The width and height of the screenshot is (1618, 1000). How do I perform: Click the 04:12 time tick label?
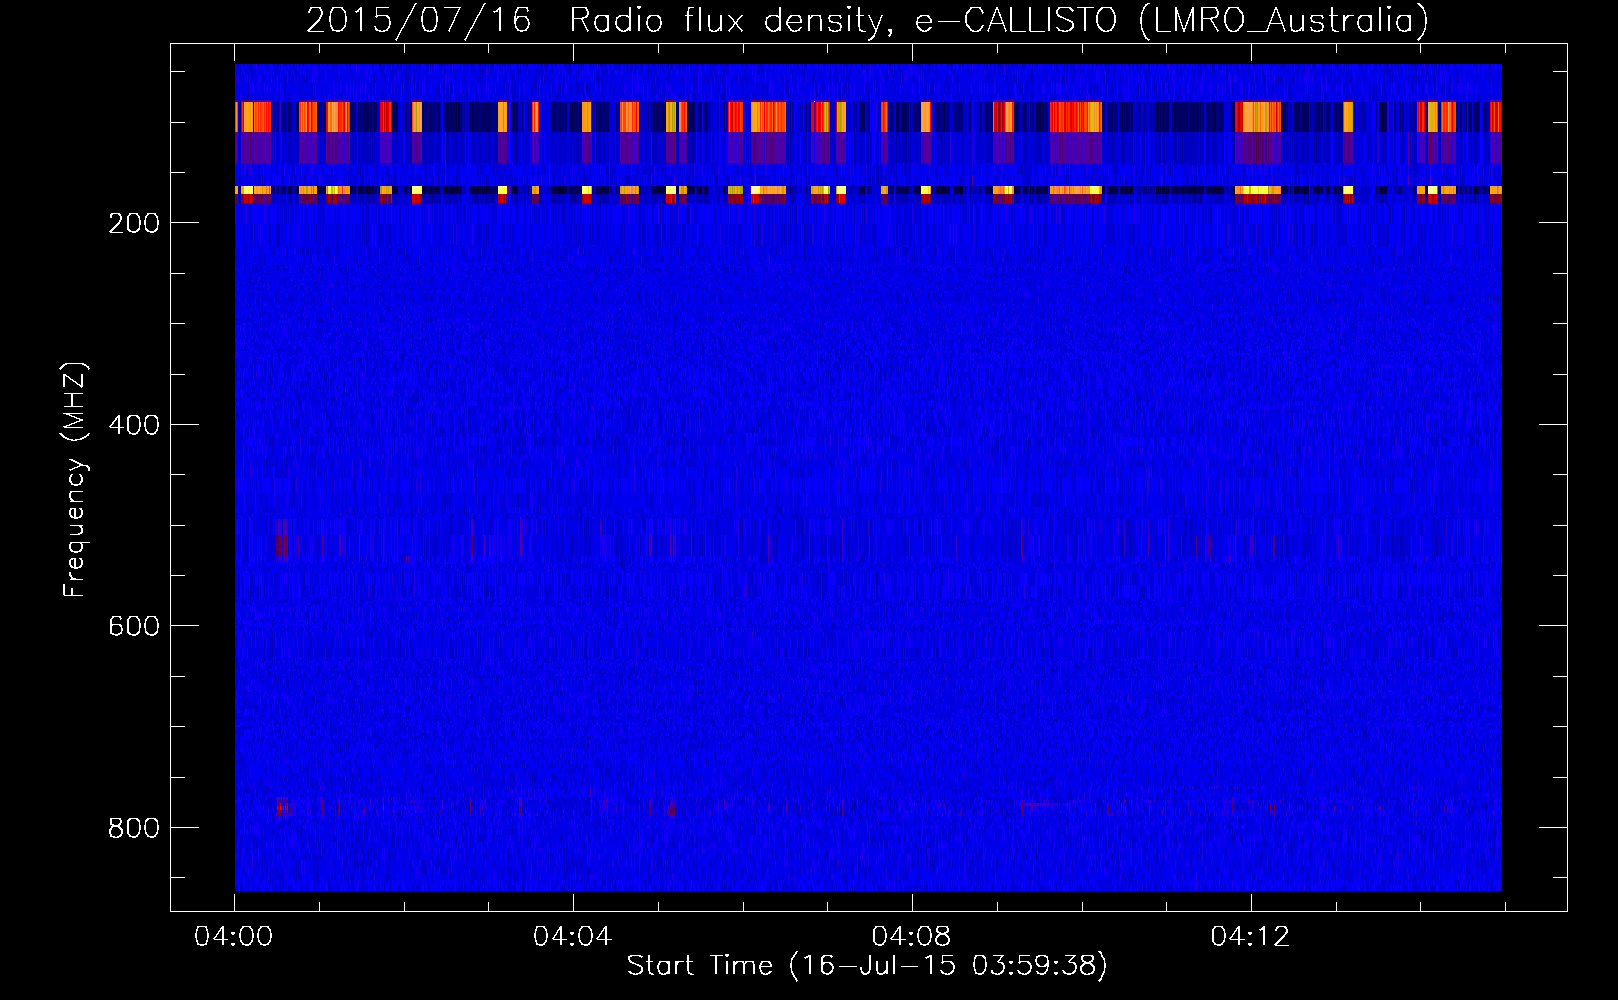pyautogui.click(x=1250, y=937)
